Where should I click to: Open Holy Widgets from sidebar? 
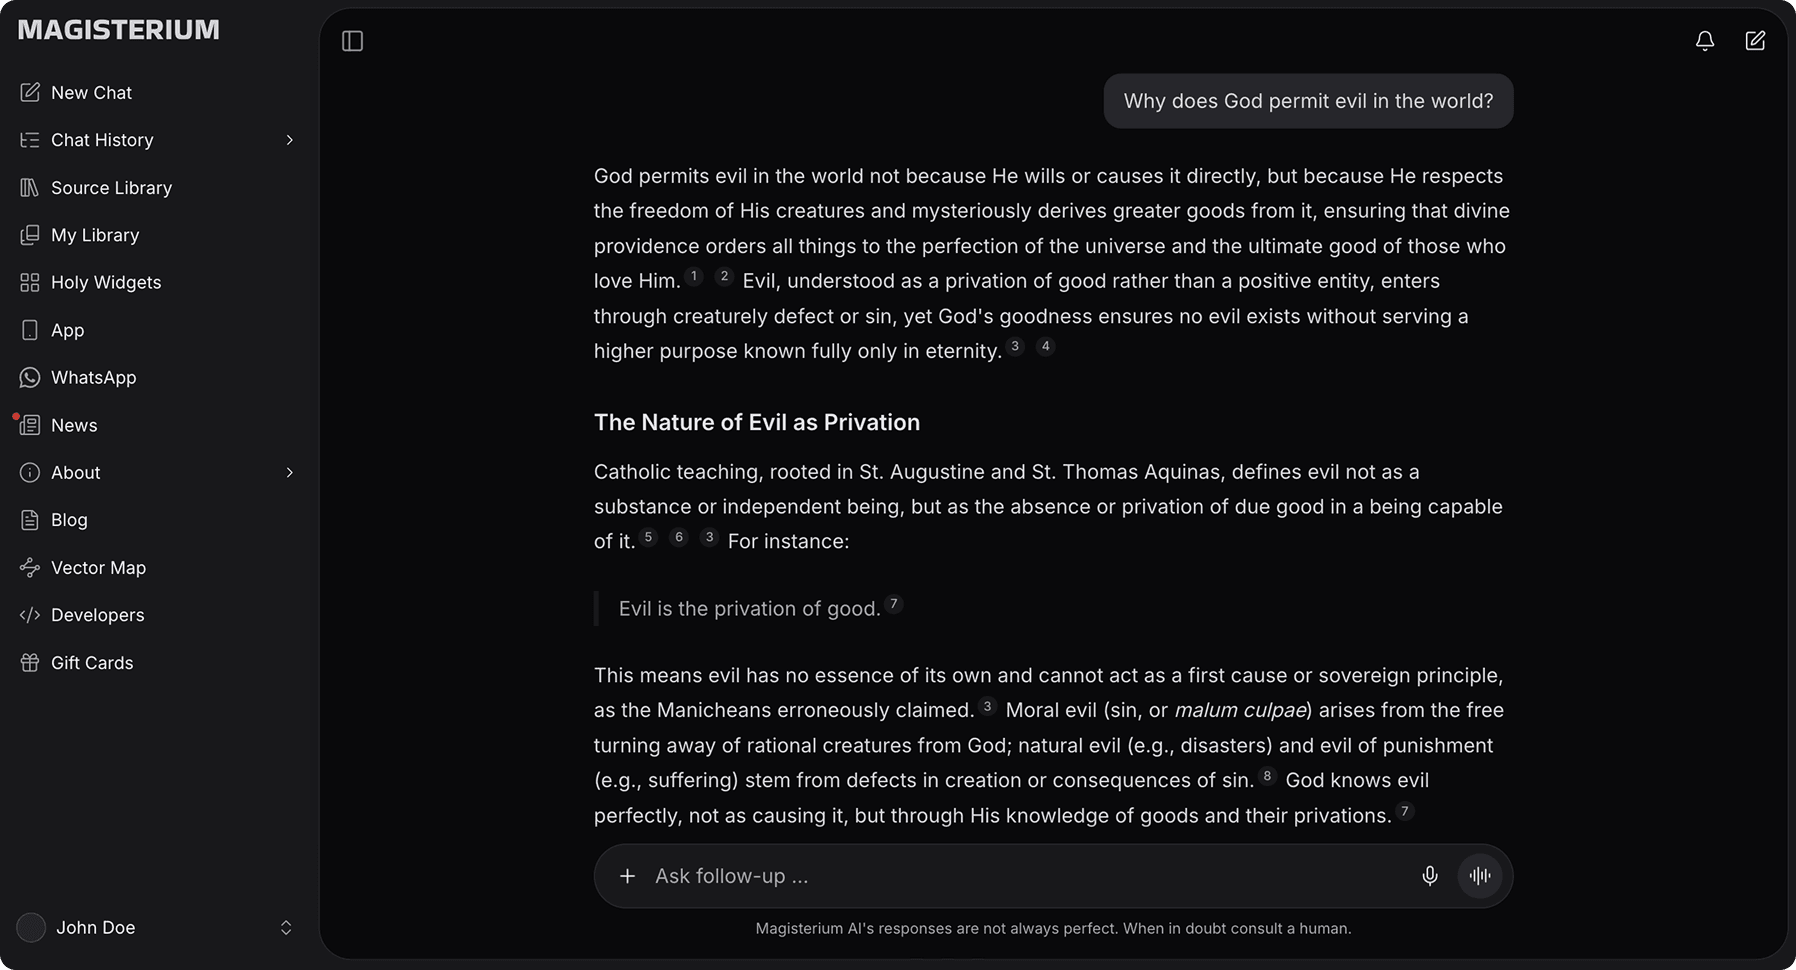[105, 282]
